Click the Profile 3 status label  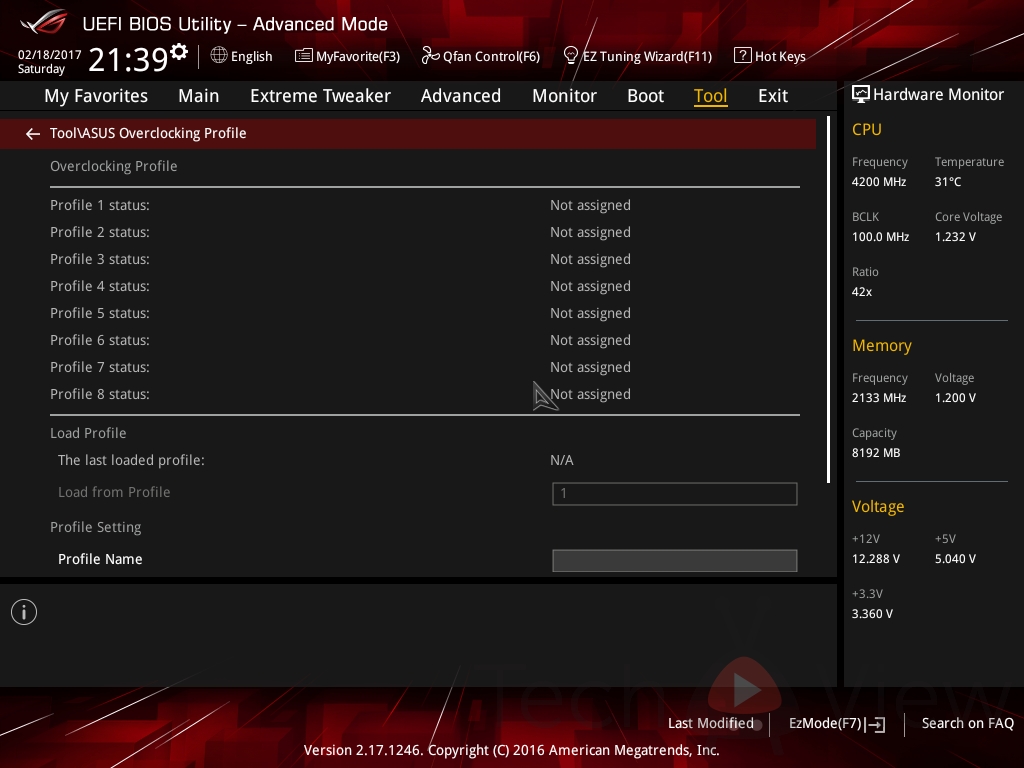point(100,259)
